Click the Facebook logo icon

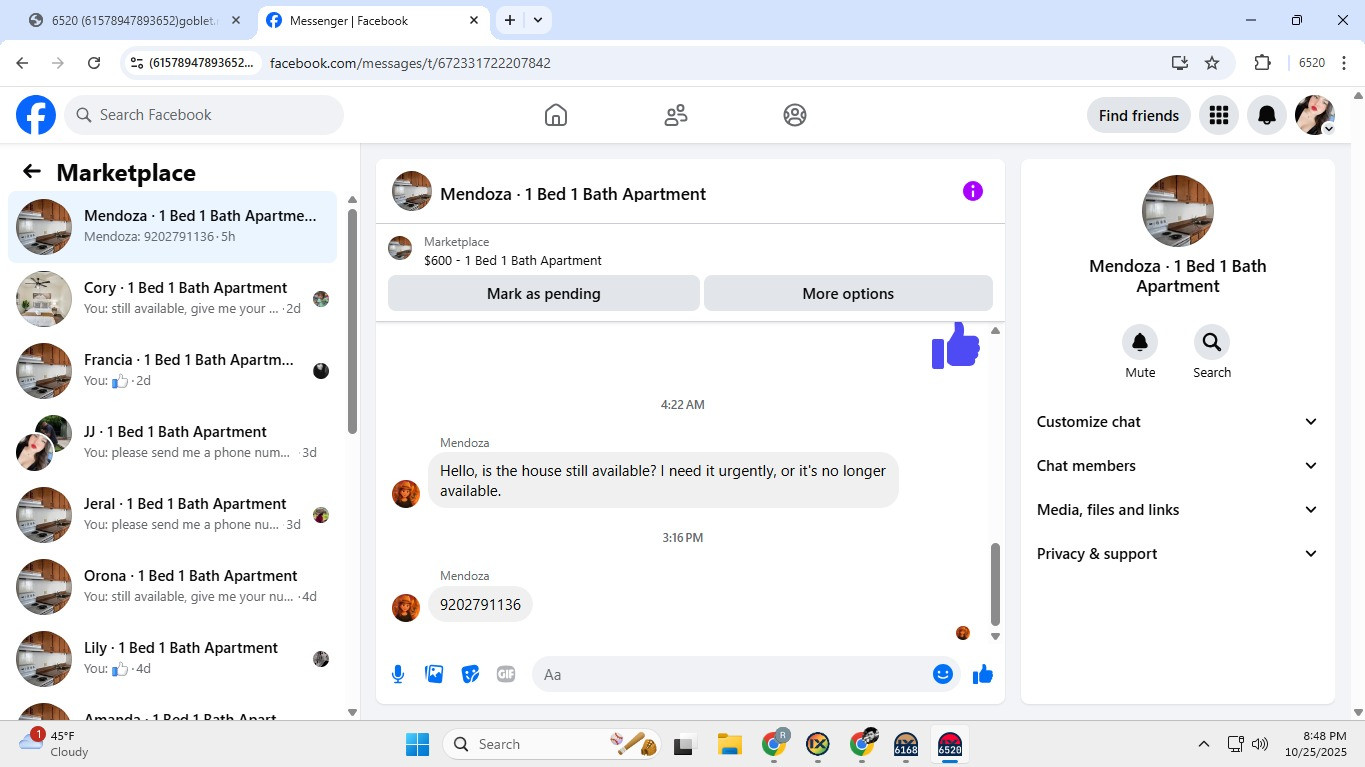point(36,115)
